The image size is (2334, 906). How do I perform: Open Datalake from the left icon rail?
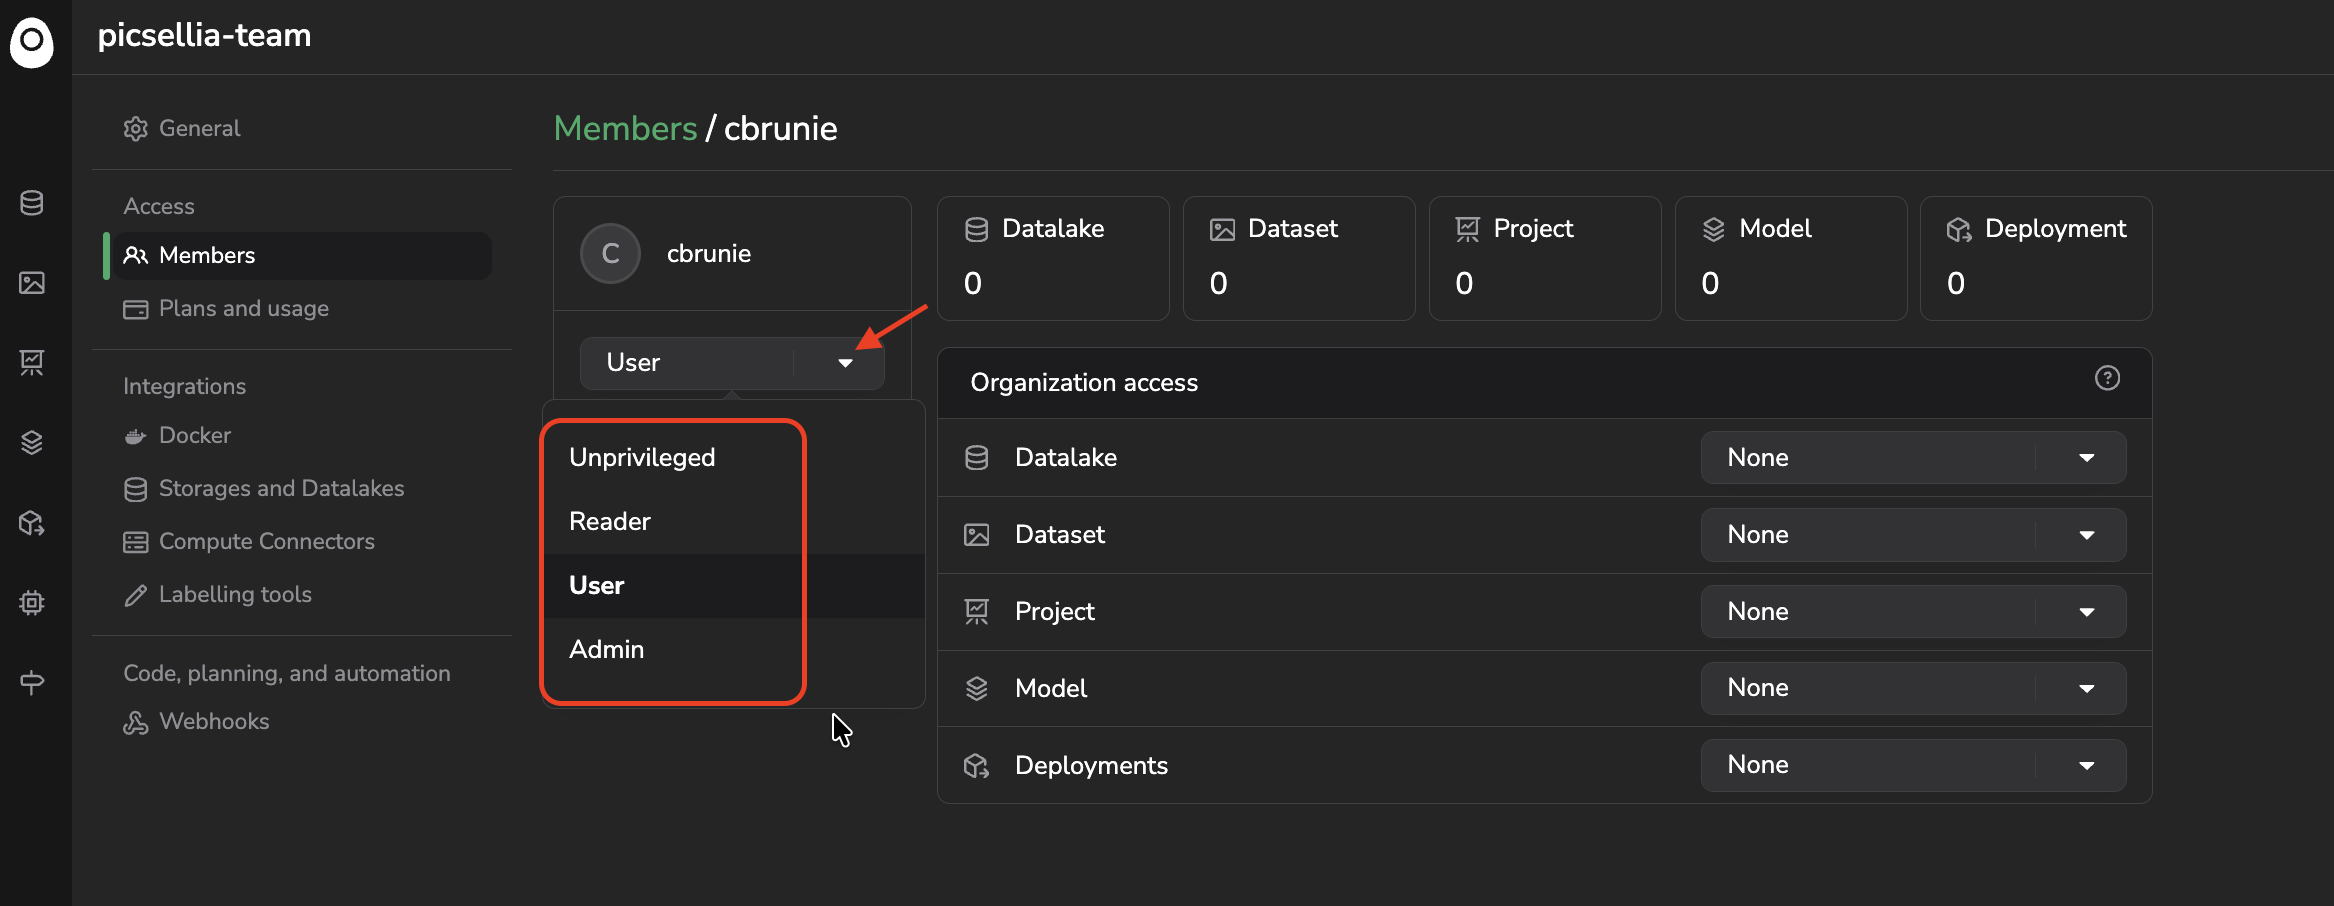coord(32,203)
